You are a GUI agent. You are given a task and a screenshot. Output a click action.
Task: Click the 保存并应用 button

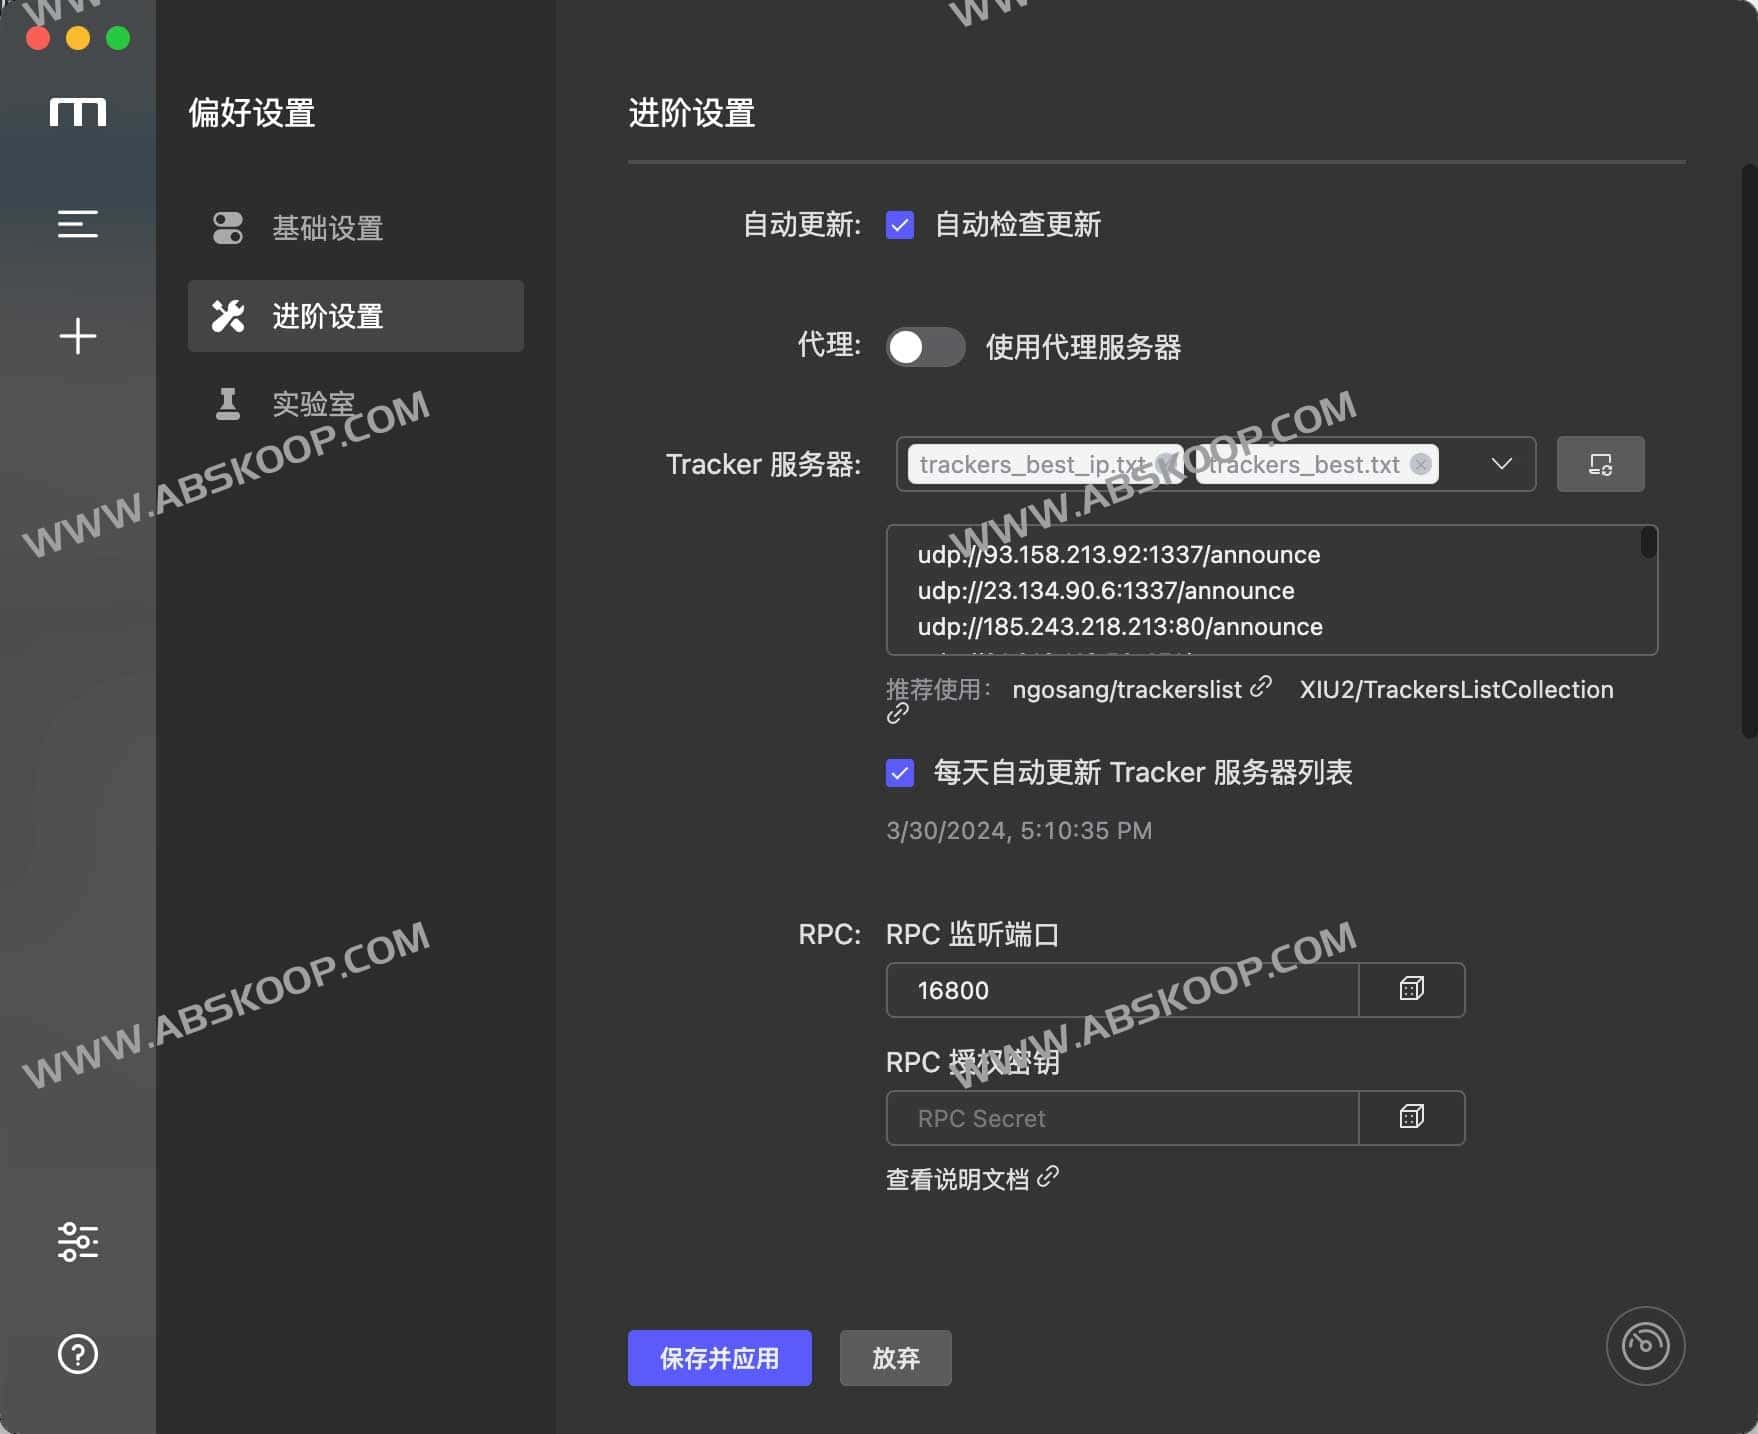click(719, 1358)
